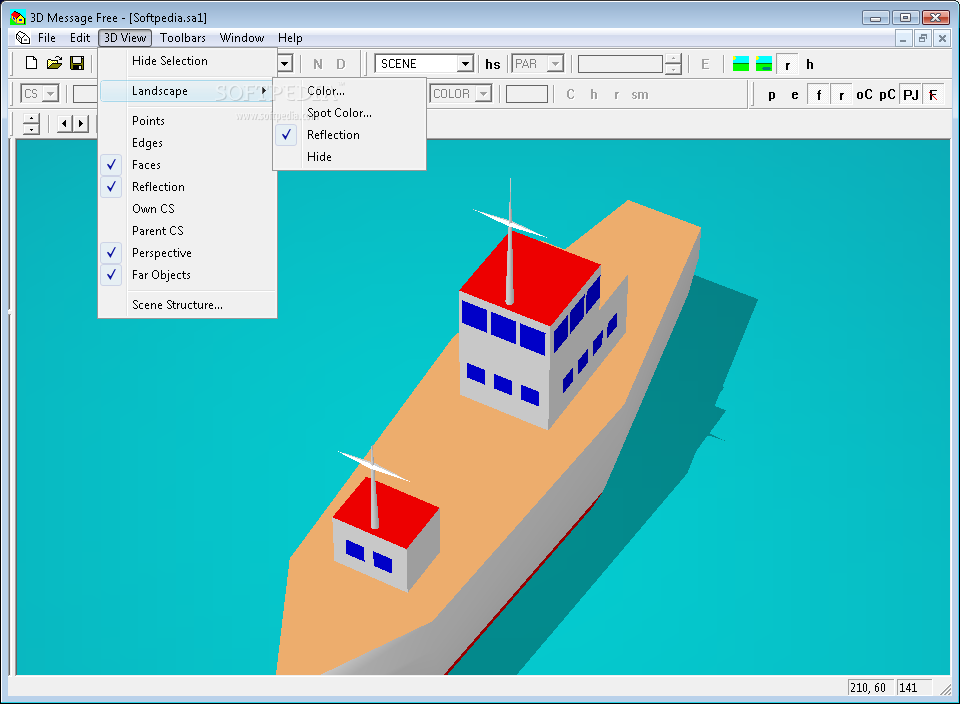Click the D toolbar button
The height and width of the screenshot is (704, 960).
pos(341,64)
